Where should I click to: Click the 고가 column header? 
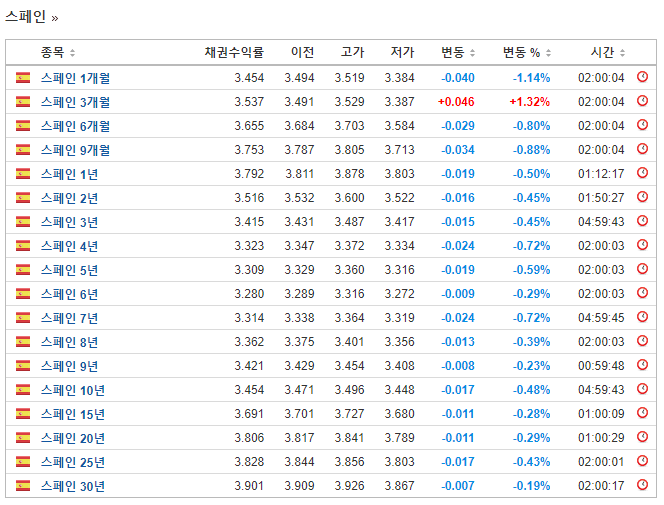click(x=352, y=52)
